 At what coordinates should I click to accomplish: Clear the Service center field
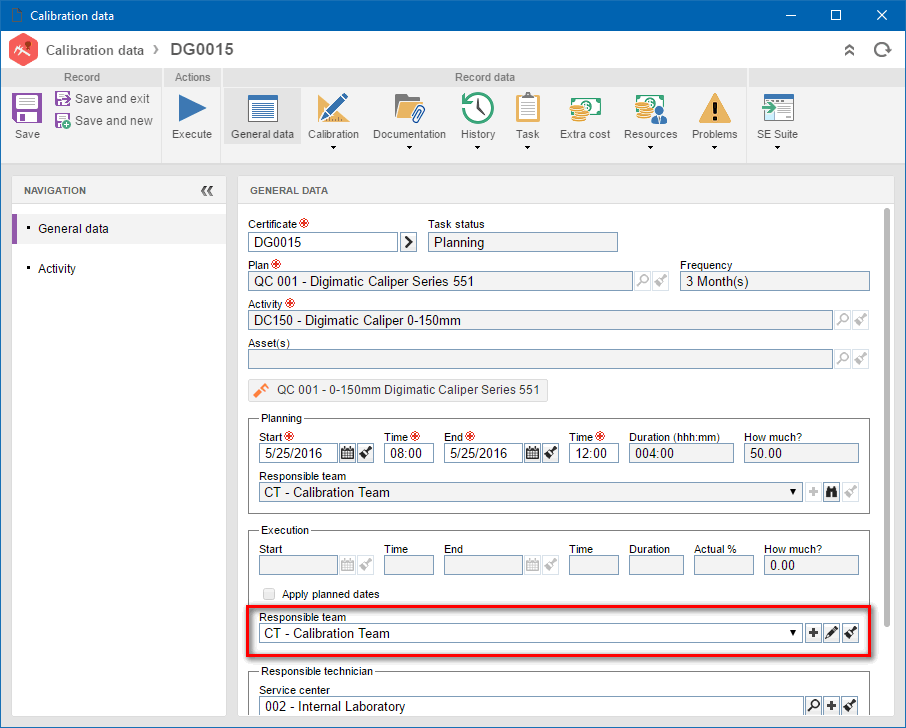point(850,705)
